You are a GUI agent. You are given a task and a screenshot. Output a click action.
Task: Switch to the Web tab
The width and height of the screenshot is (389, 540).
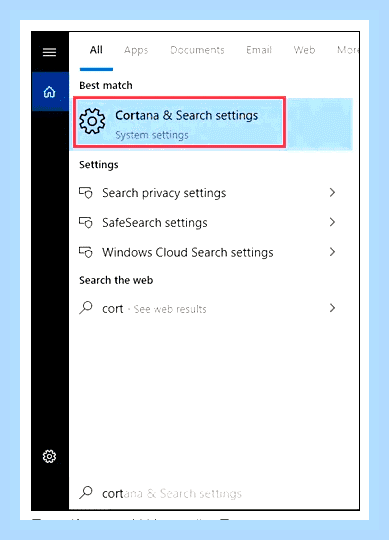click(x=304, y=50)
